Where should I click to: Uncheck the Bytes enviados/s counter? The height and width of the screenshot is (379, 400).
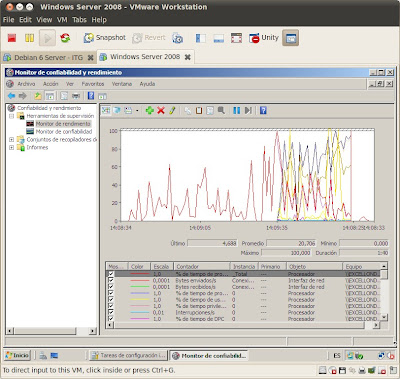pyautogui.click(x=111, y=280)
